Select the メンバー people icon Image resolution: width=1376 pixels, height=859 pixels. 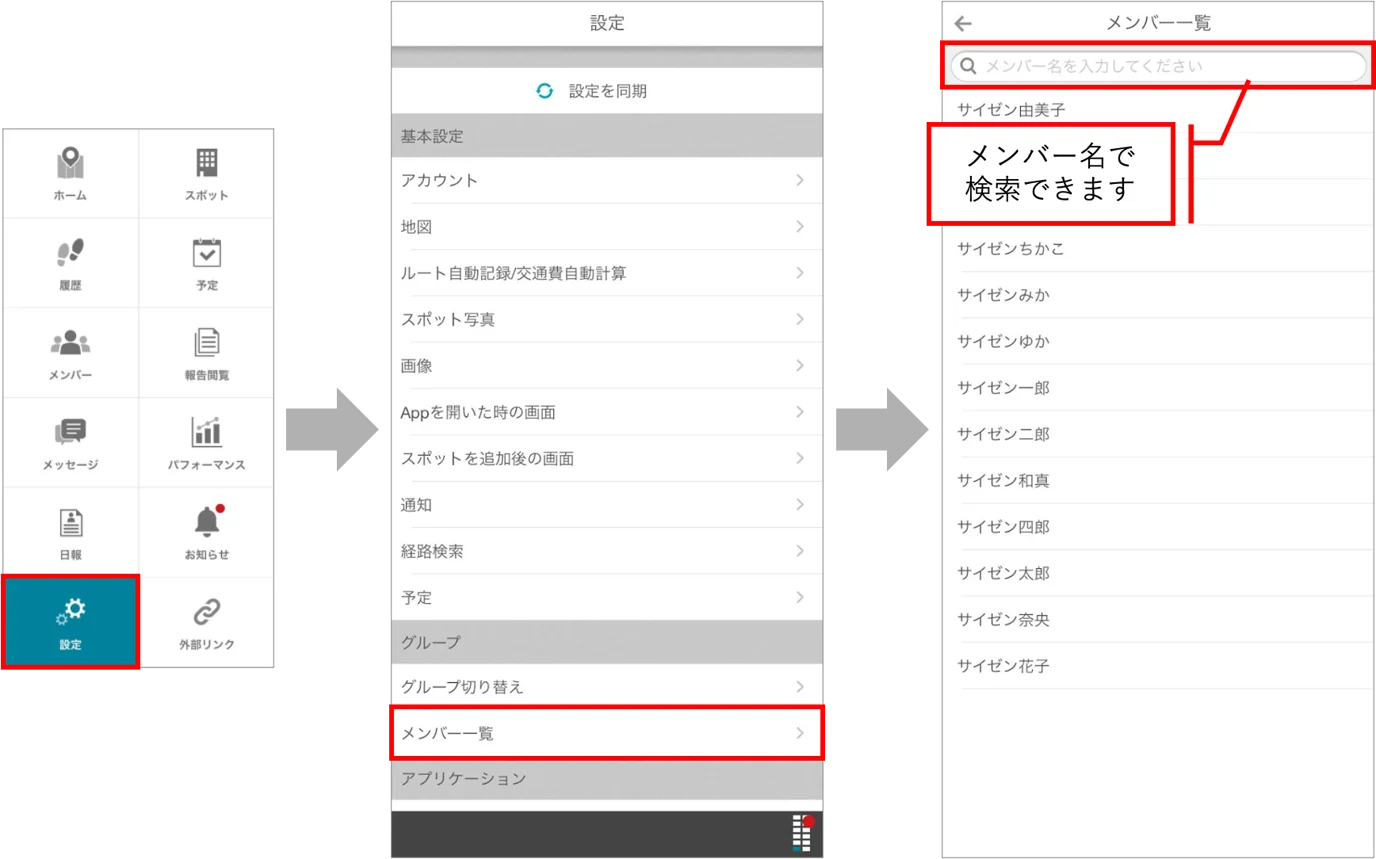[x=70, y=342]
